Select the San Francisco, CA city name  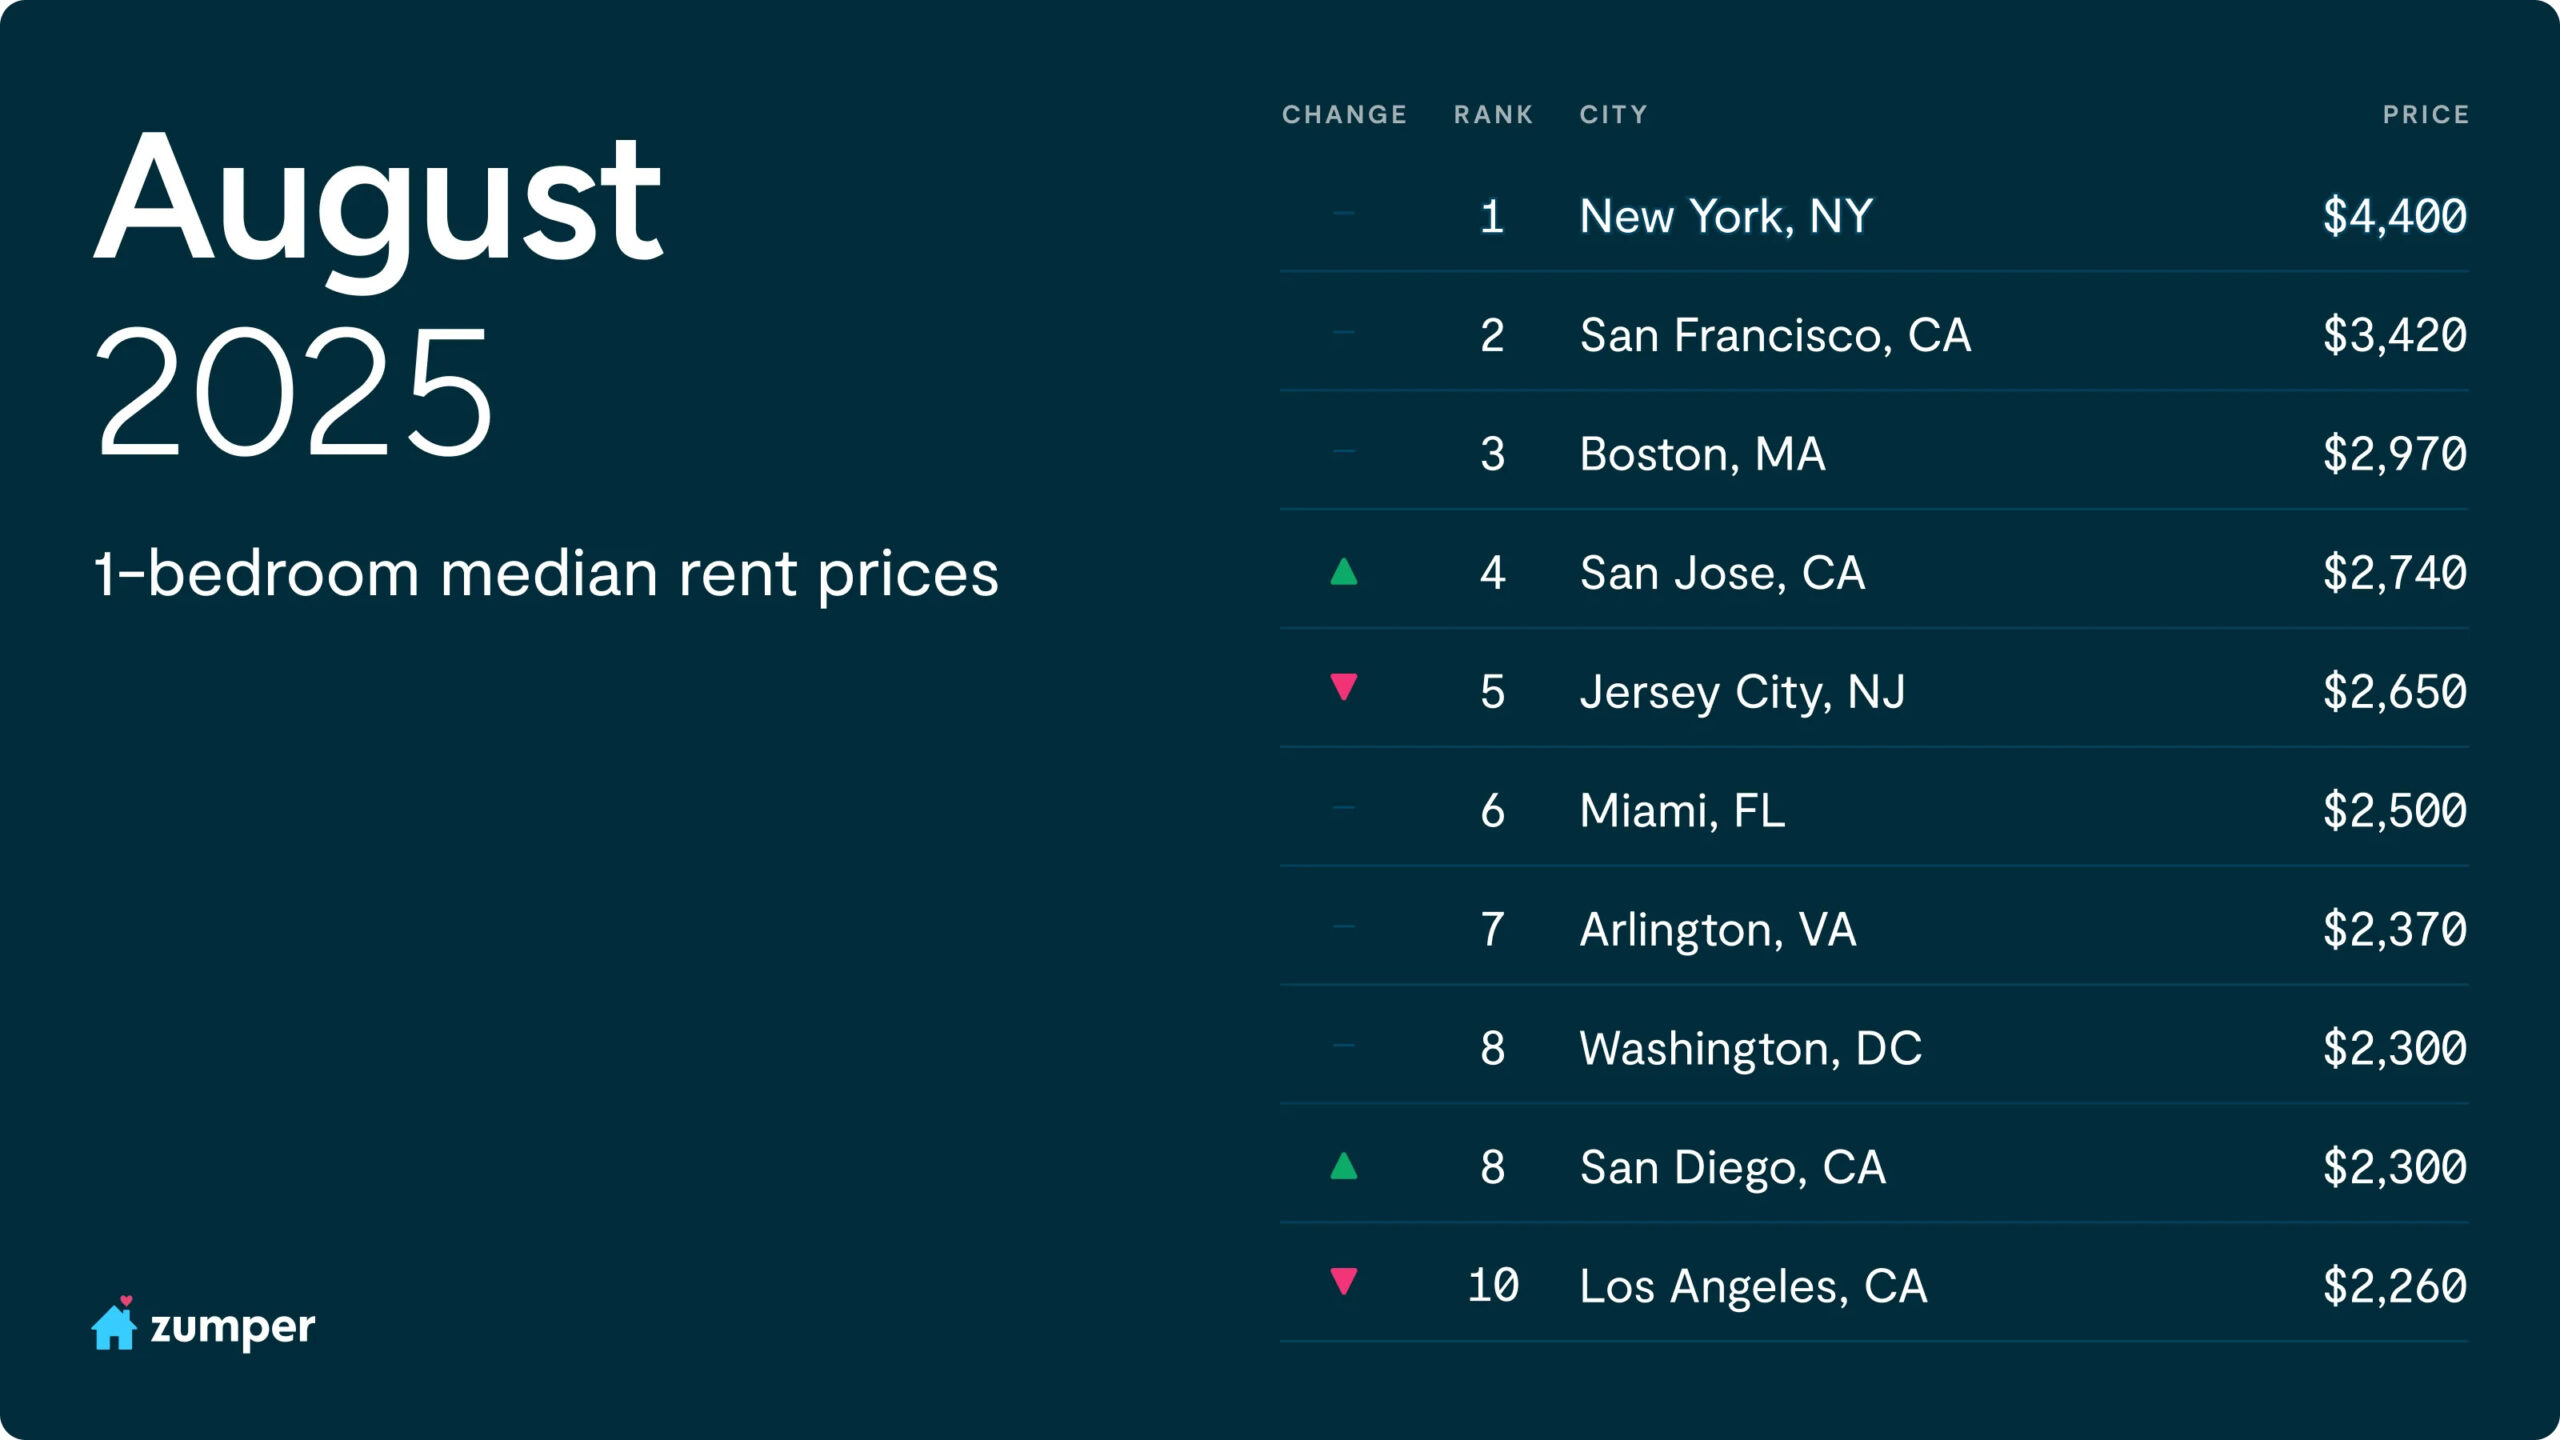coord(1775,335)
